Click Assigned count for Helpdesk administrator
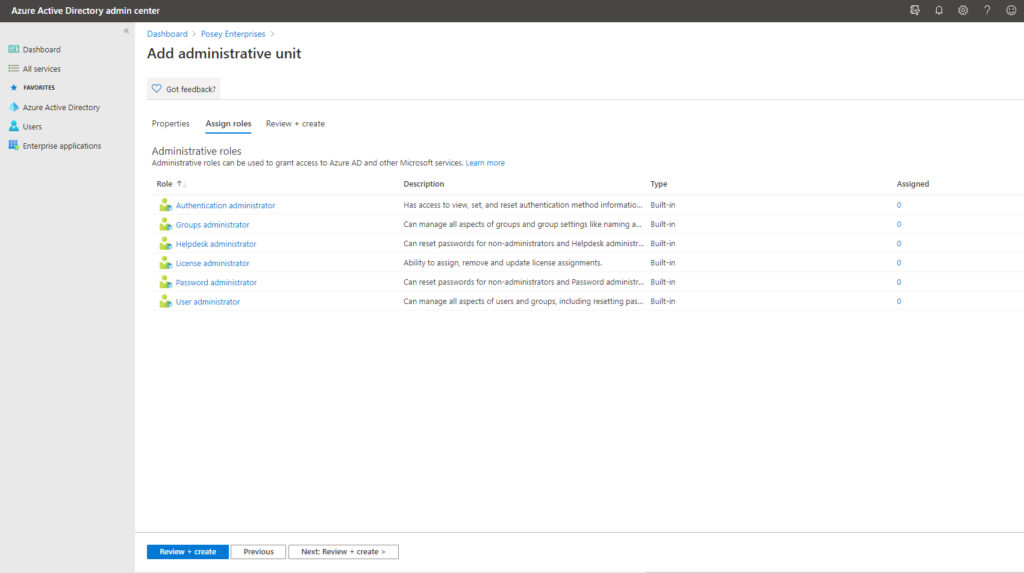The image size is (1024, 573). 899,244
